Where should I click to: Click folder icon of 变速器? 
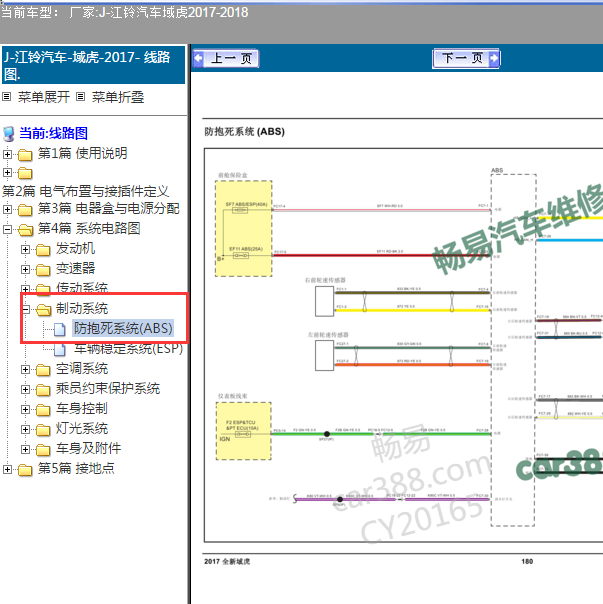[x=43, y=270]
